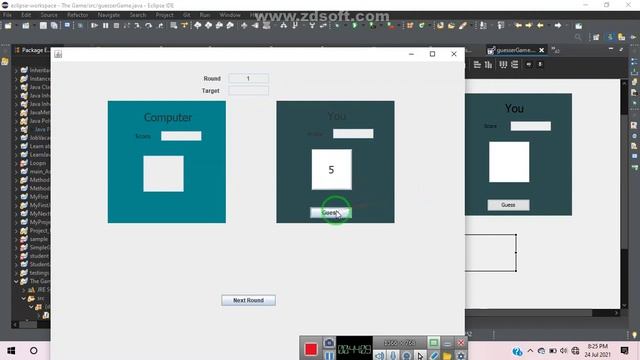640x360 pixels.
Task: Click the Computer score text field
Action: pyautogui.click(x=181, y=136)
